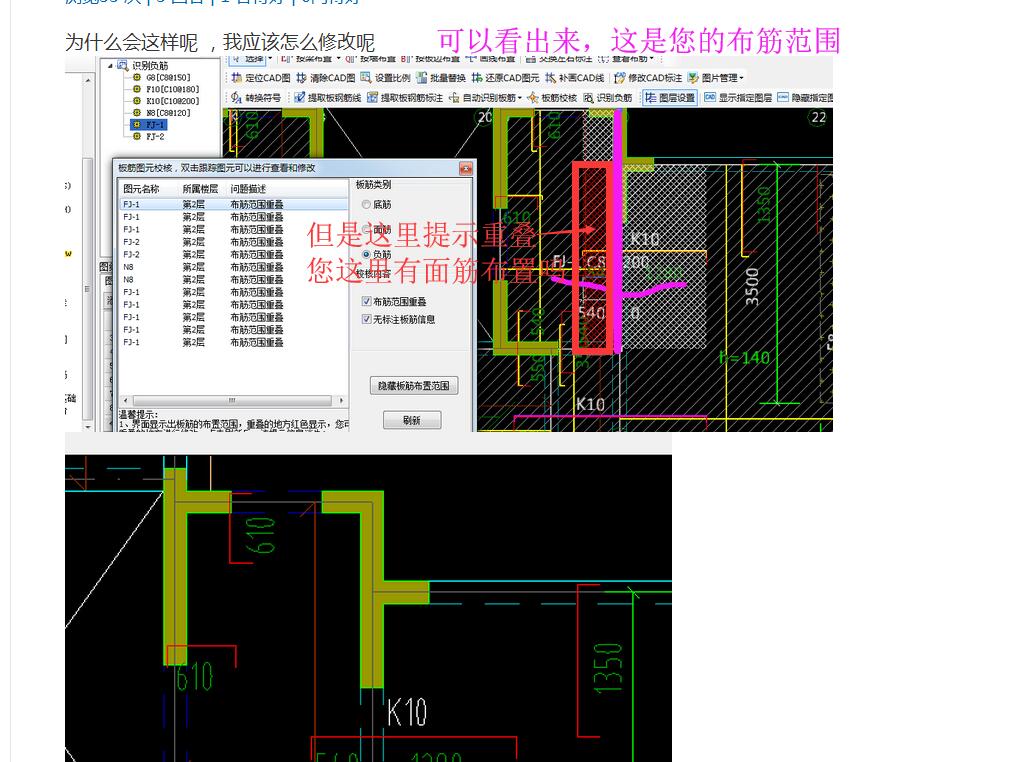Select the highlighted first FJ-1 list row
The width and height of the screenshot is (1032, 762).
point(234,205)
